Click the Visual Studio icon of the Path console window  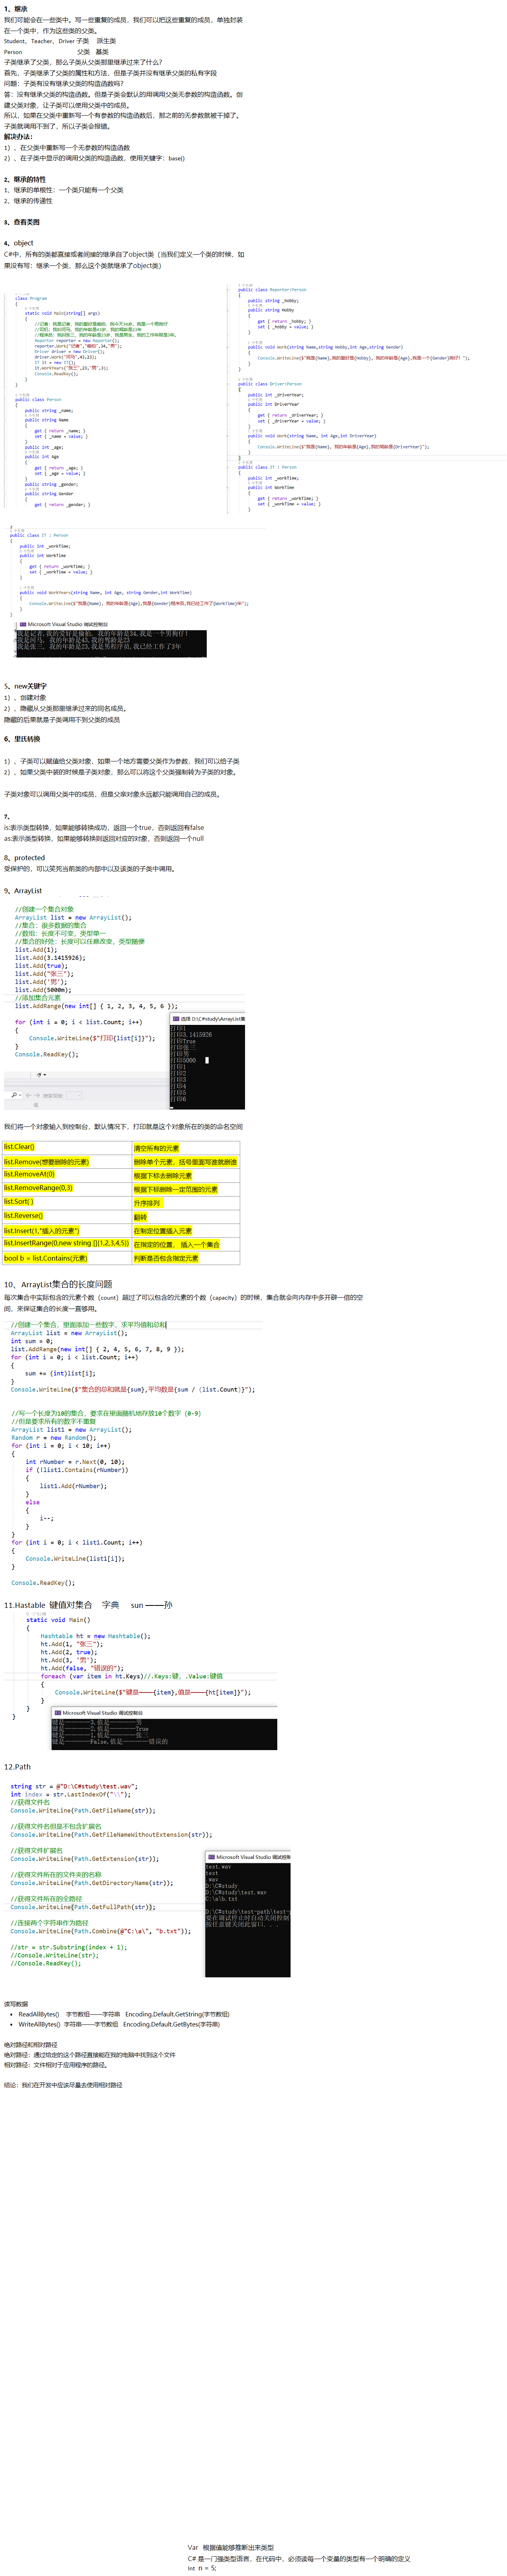[211, 1857]
